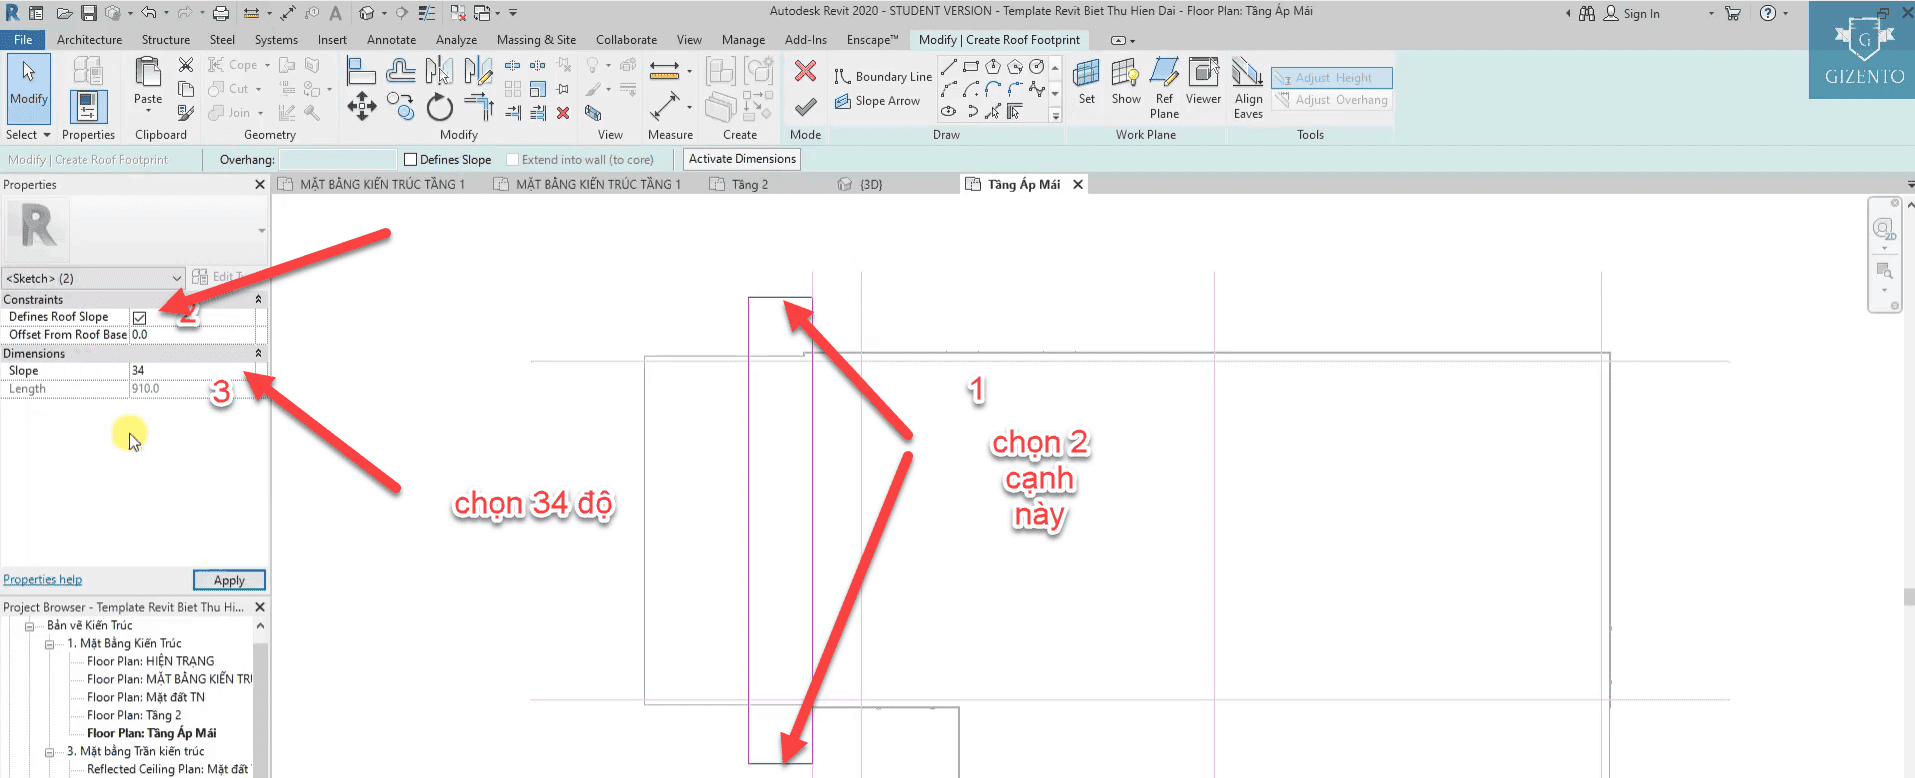Click the Apply button in Properties
This screenshot has width=1915, height=778.
(x=229, y=580)
